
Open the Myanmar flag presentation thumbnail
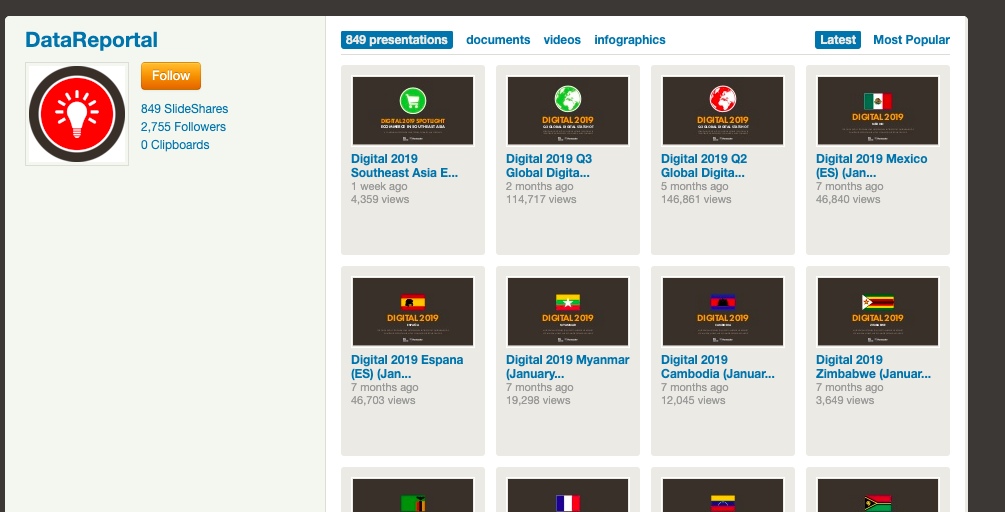point(568,312)
